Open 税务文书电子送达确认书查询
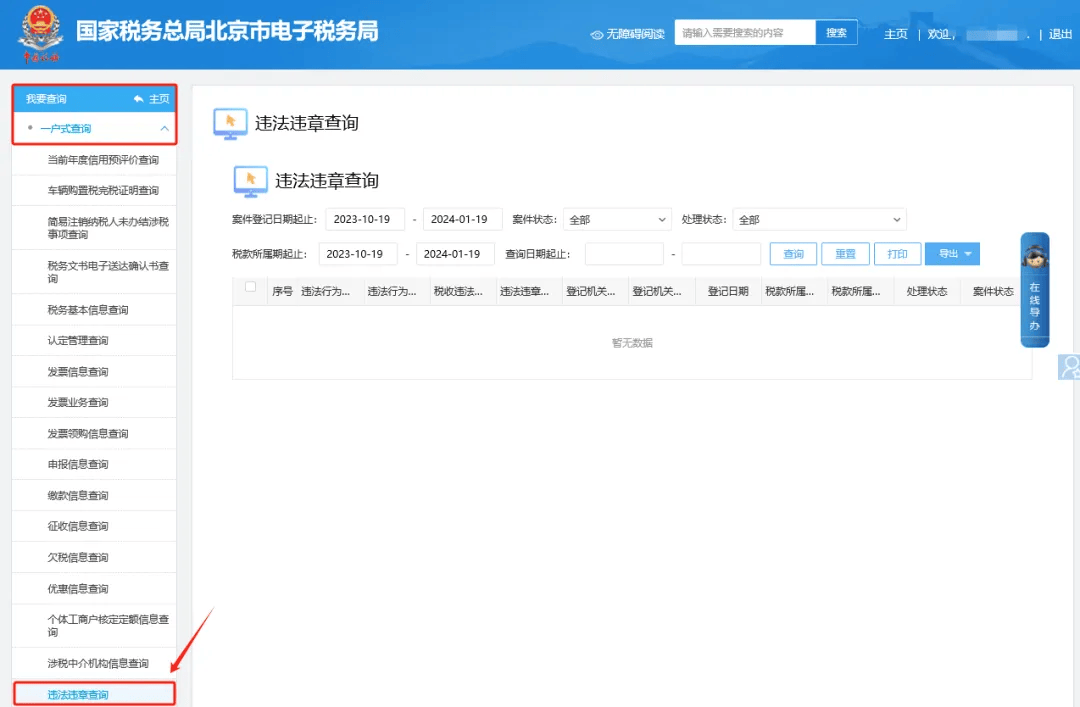Screen dimensions: 1080x707 pos(94,272)
